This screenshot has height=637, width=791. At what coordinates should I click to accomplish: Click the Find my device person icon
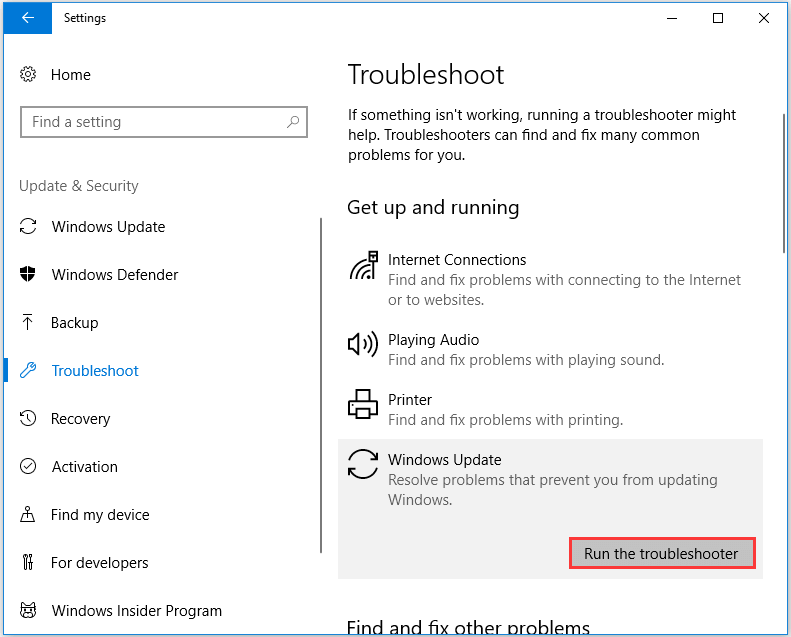[x=28, y=514]
